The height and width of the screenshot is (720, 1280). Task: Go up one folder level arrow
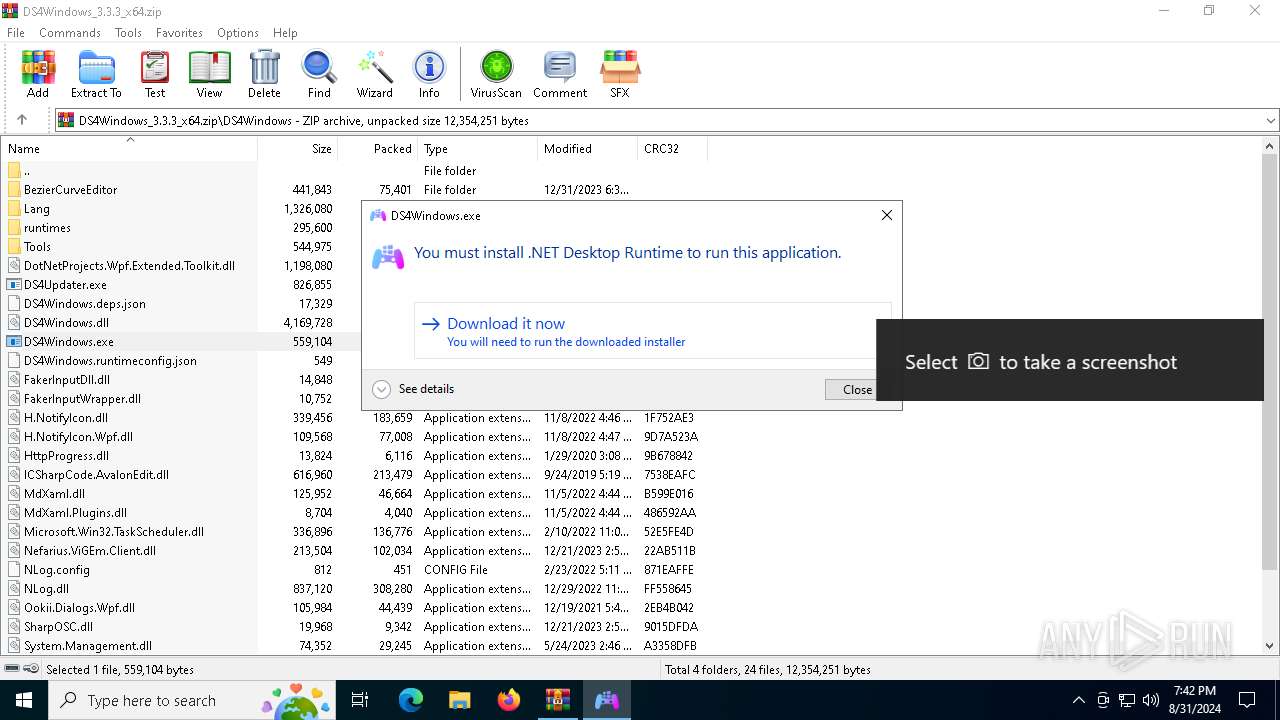[x=22, y=120]
